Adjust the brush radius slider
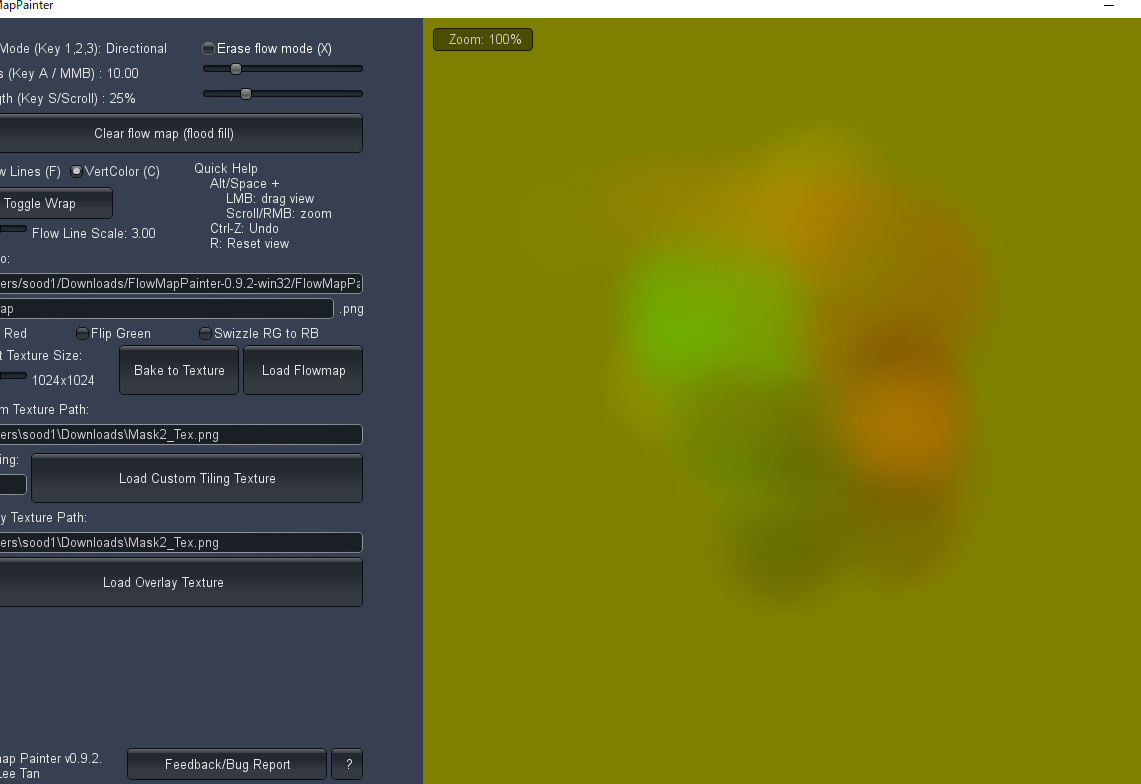 236,68
